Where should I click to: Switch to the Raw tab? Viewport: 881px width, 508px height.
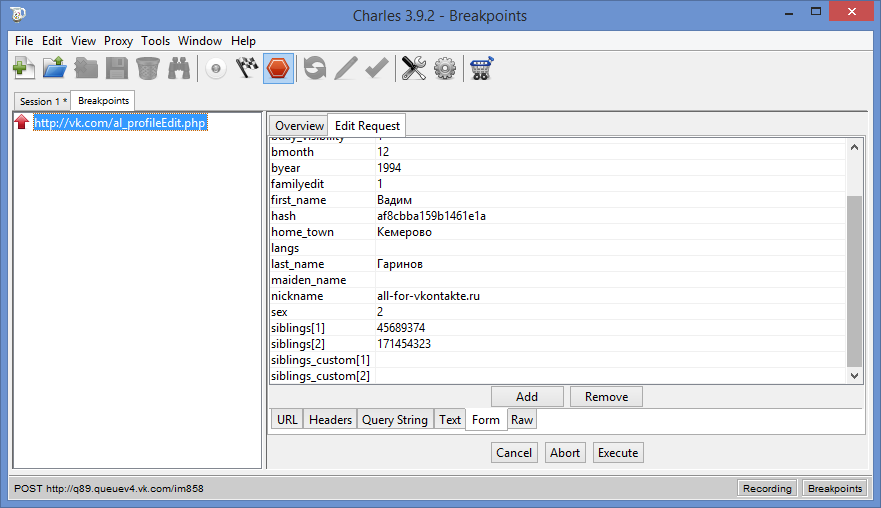pos(522,420)
